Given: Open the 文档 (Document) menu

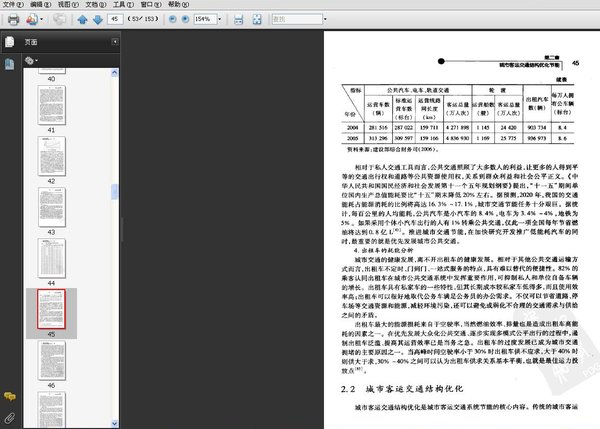Looking at the screenshot, I should pyautogui.click(x=96, y=4).
